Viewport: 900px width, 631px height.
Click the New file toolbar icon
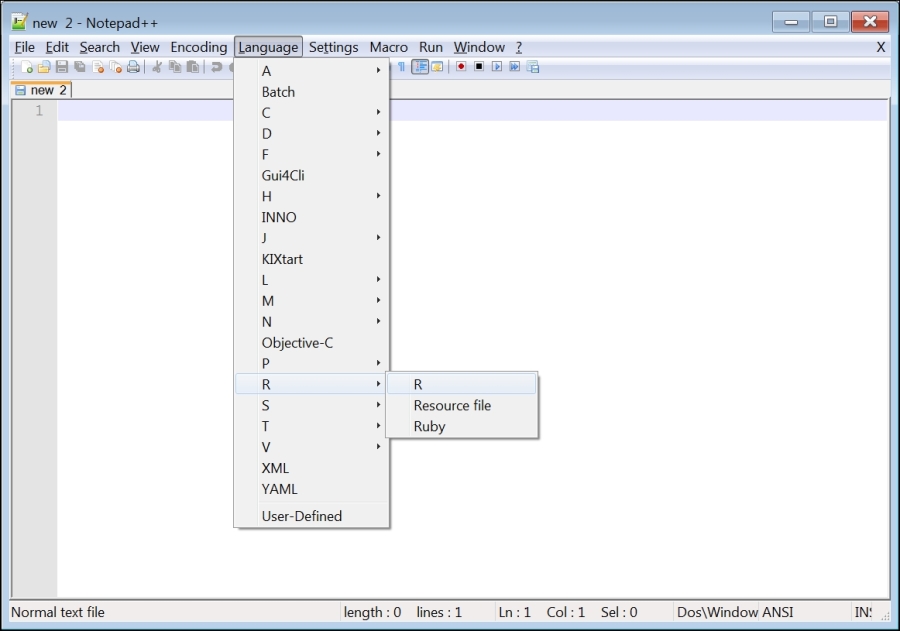tap(26, 67)
